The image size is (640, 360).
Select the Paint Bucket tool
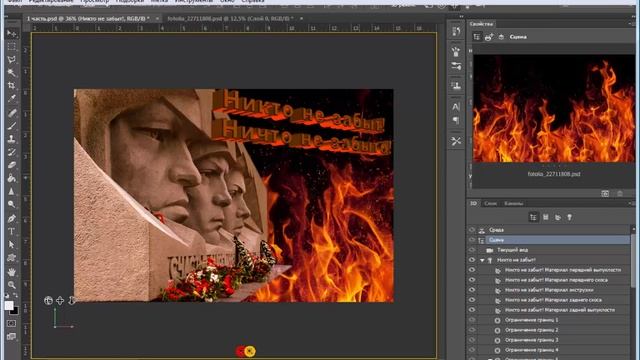point(11,178)
